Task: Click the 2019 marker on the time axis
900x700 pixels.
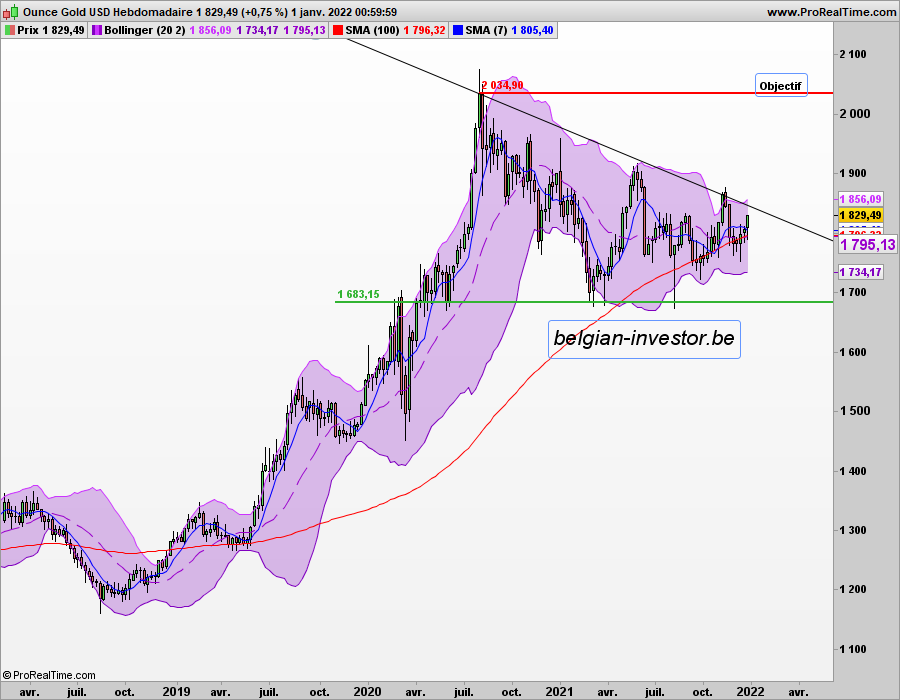Action: click(177, 691)
